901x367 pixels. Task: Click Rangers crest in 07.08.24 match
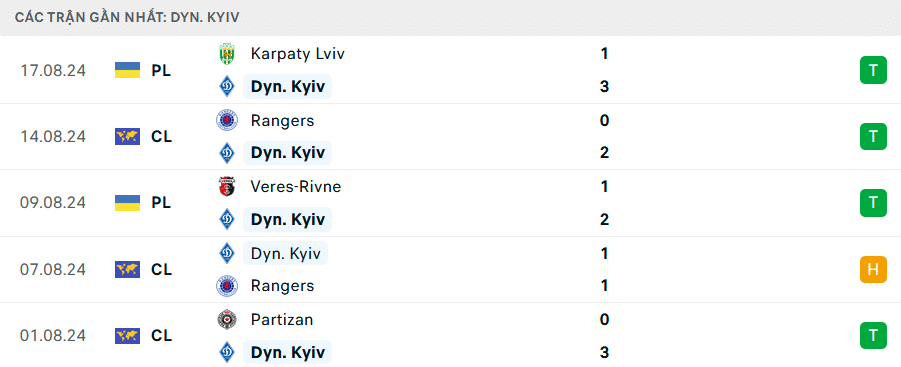point(227,286)
